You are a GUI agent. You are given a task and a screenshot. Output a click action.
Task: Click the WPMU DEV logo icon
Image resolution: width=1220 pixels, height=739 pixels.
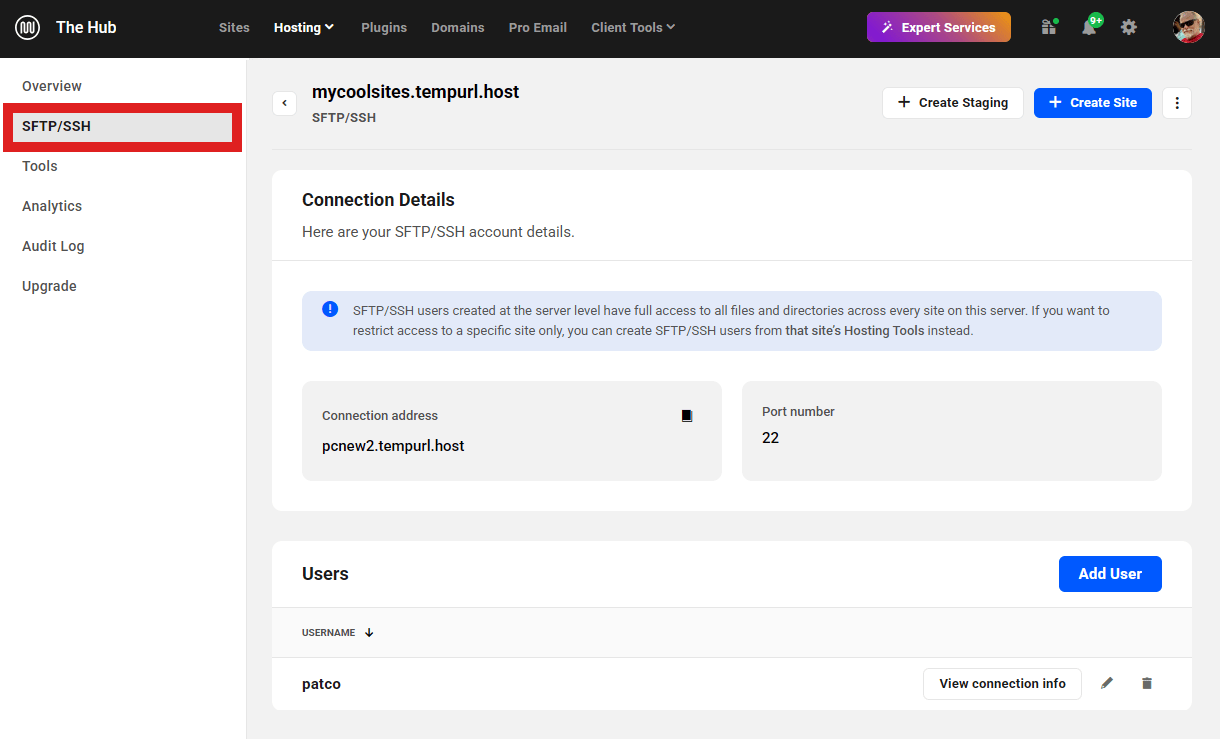pos(27,27)
